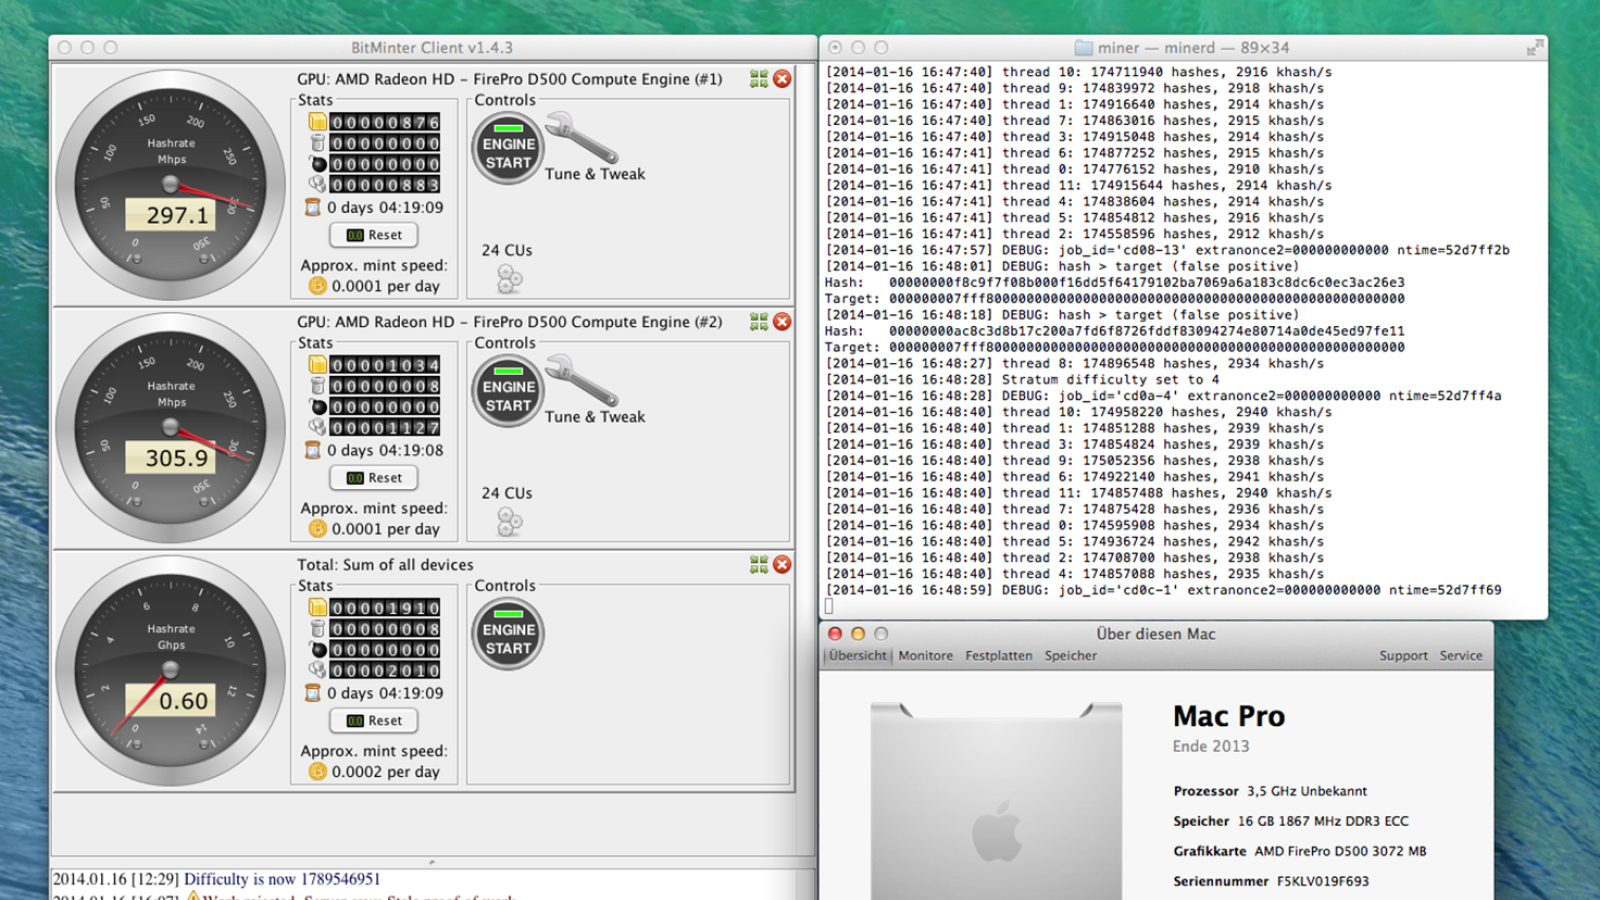Click bomb icon in GPU #2 stats

tap(318, 407)
